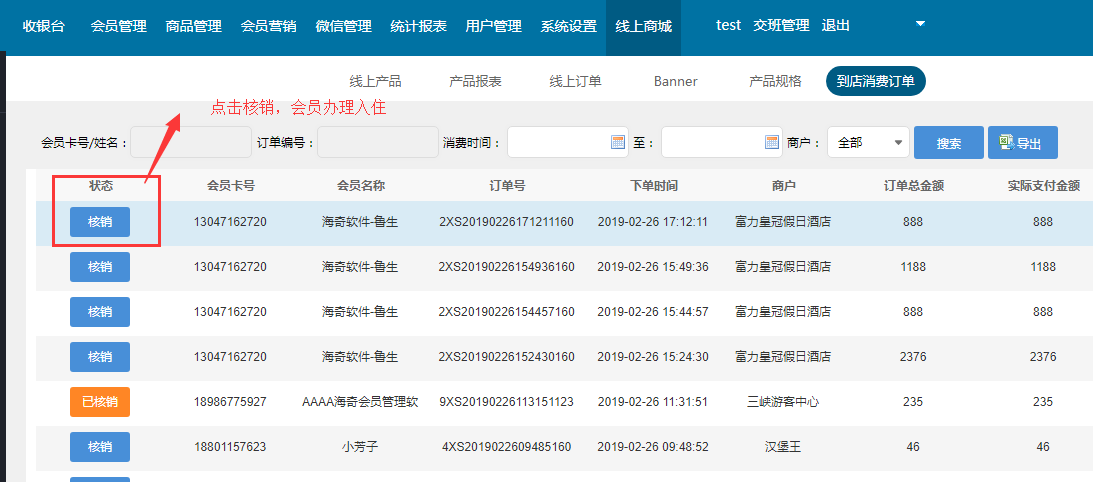Open the 线上商城 menu

point(642,26)
